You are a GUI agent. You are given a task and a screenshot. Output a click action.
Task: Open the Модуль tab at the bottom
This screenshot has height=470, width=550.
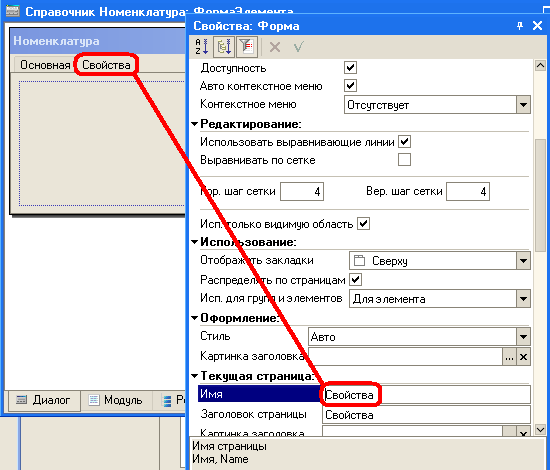116,400
